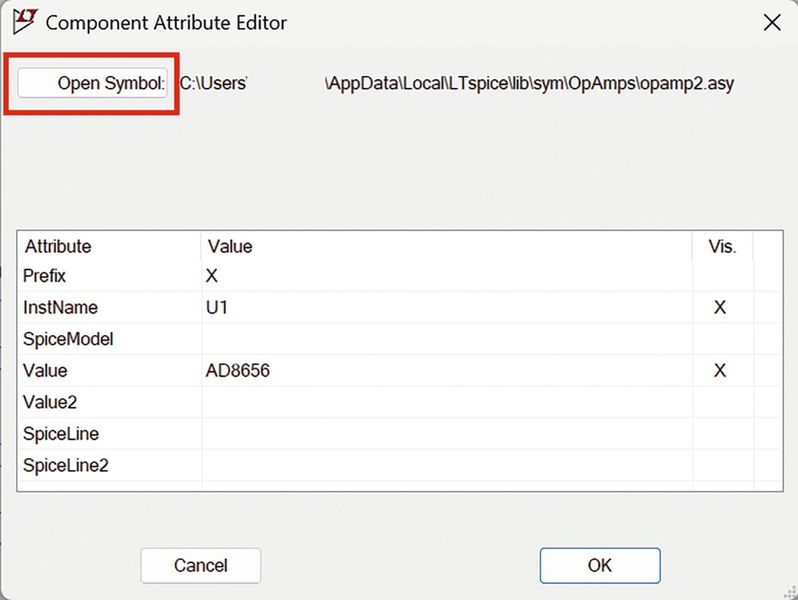Select the Value attribute label

click(x=45, y=370)
